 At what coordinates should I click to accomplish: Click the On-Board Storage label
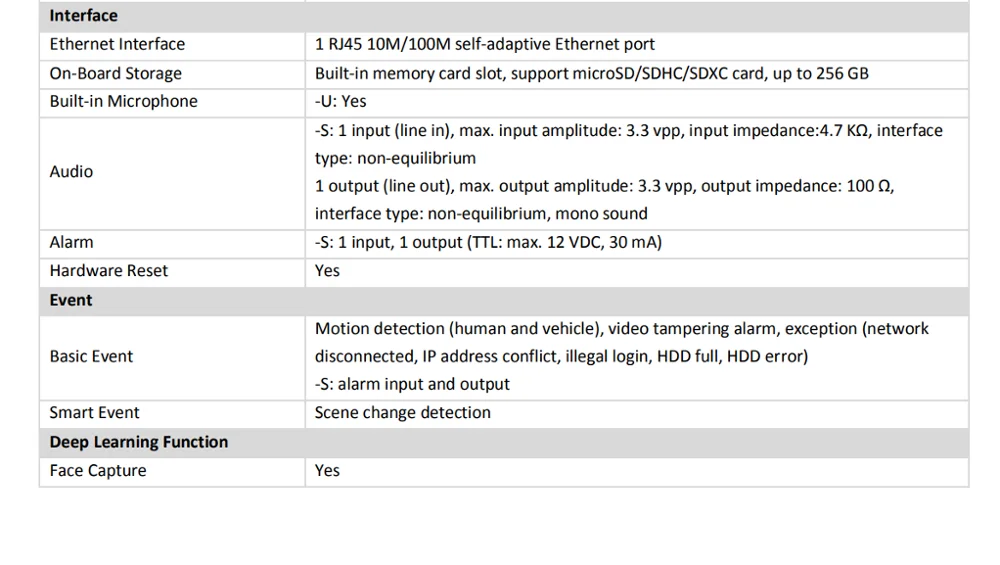tap(115, 73)
